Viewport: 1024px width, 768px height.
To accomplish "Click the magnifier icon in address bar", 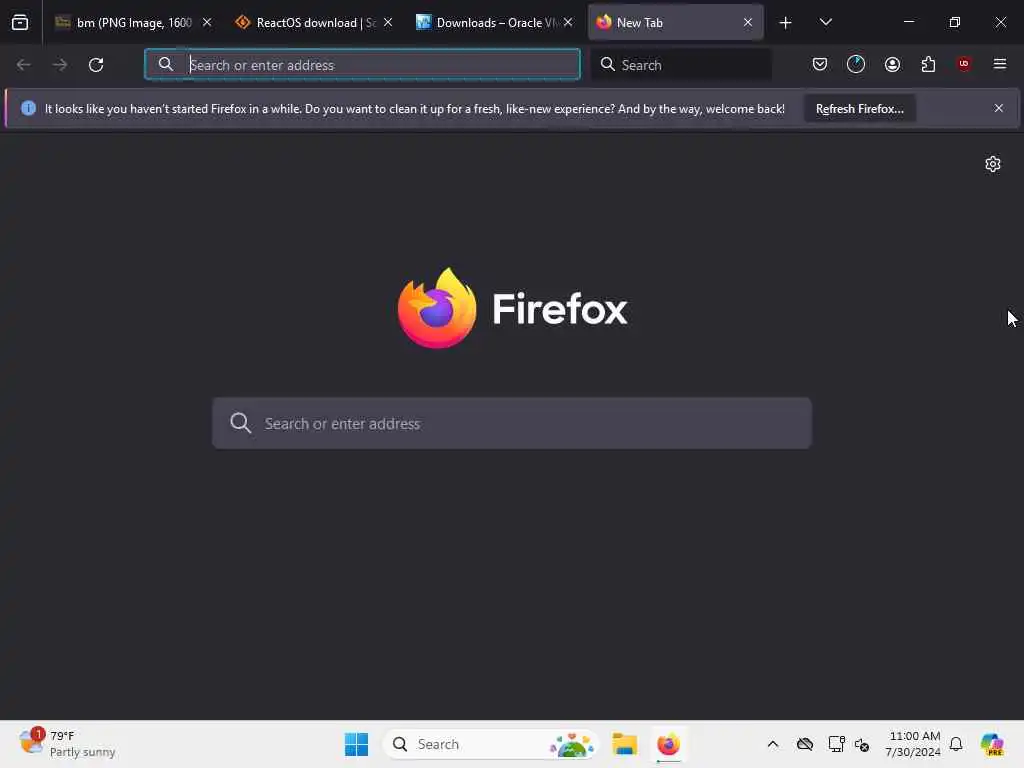I will point(166,64).
